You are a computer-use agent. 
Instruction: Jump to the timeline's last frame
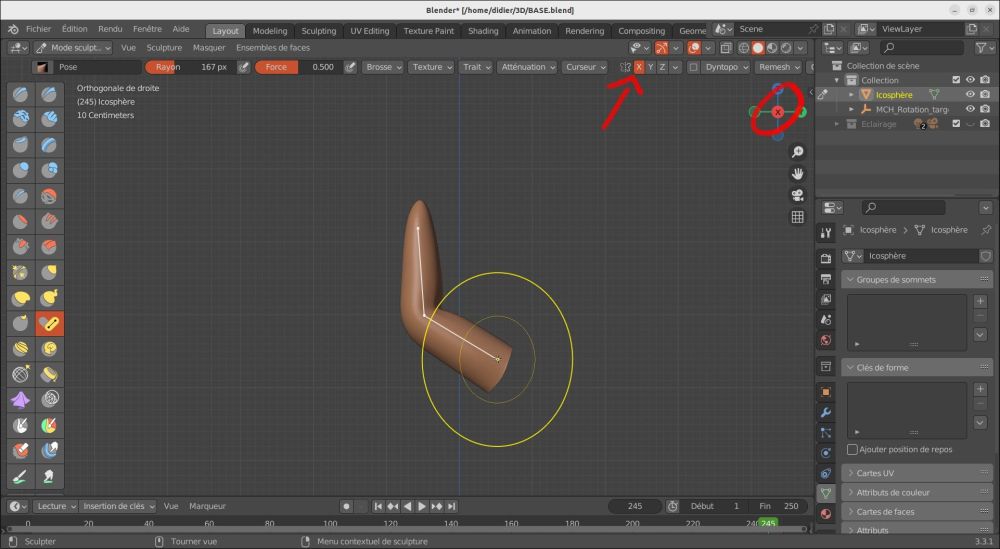(452, 506)
